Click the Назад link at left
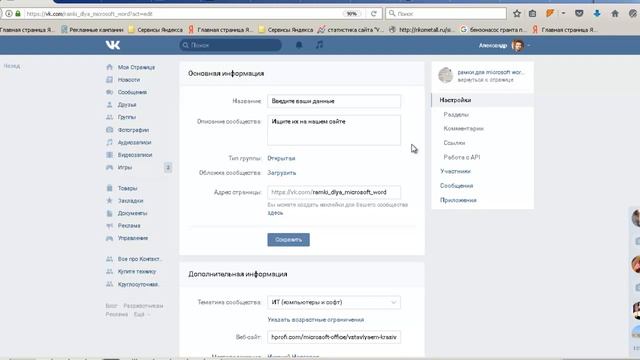 point(12,66)
